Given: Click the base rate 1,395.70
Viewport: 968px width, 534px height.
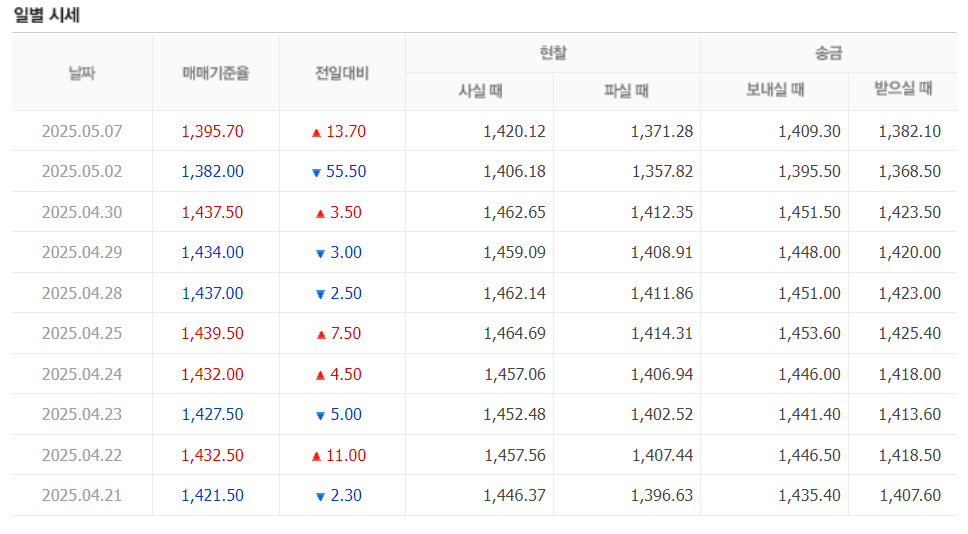Looking at the screenshot, I should pos(212,131).
